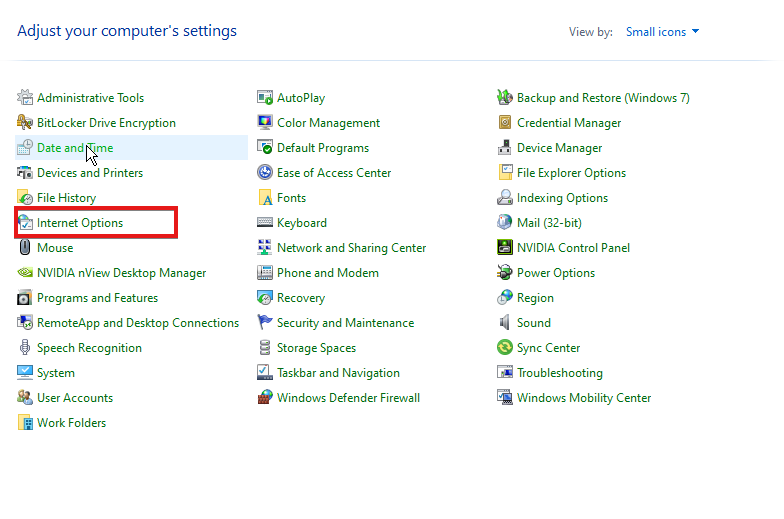Click the Power Options icon
This screenshot has height=519, width=784.
click(504, 272)
